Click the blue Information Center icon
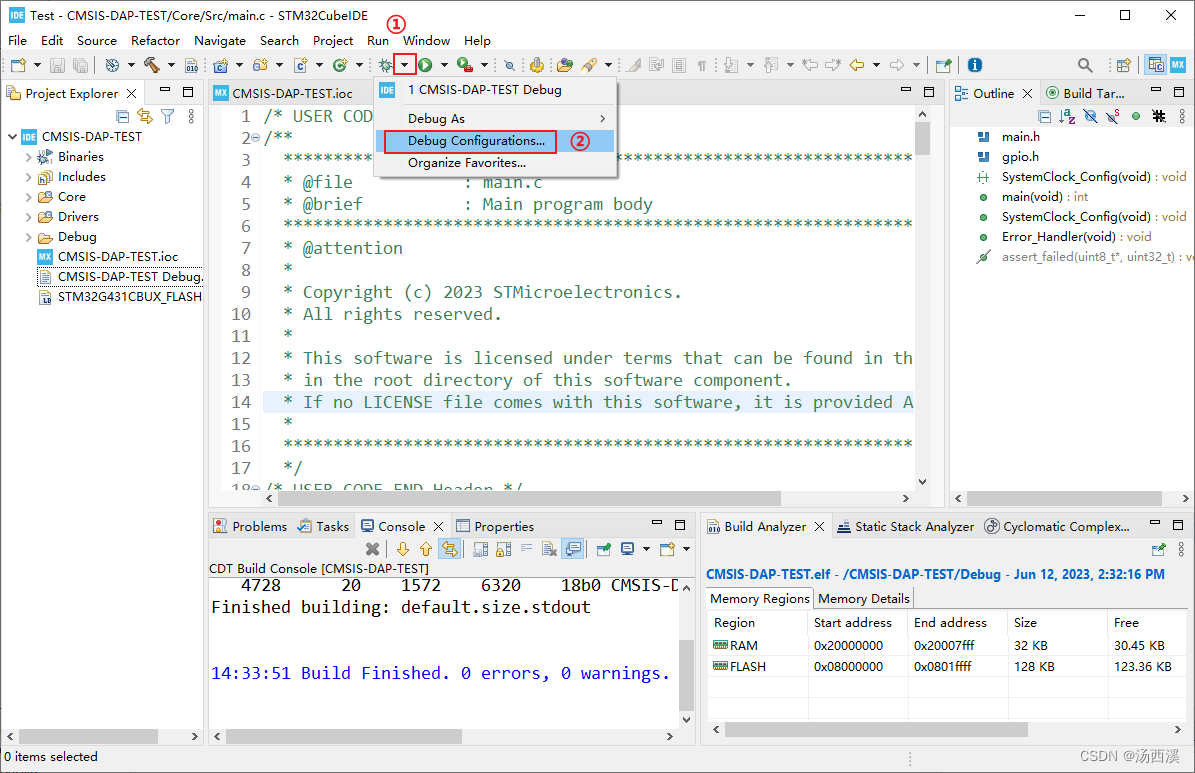1195x773 pixels. (975, 66)
